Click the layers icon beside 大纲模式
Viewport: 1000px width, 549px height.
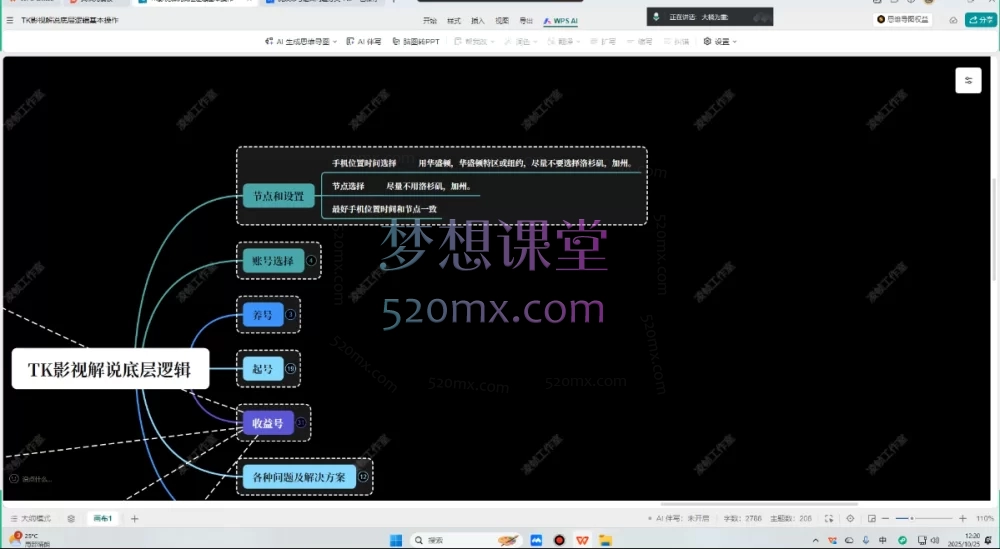71,518
